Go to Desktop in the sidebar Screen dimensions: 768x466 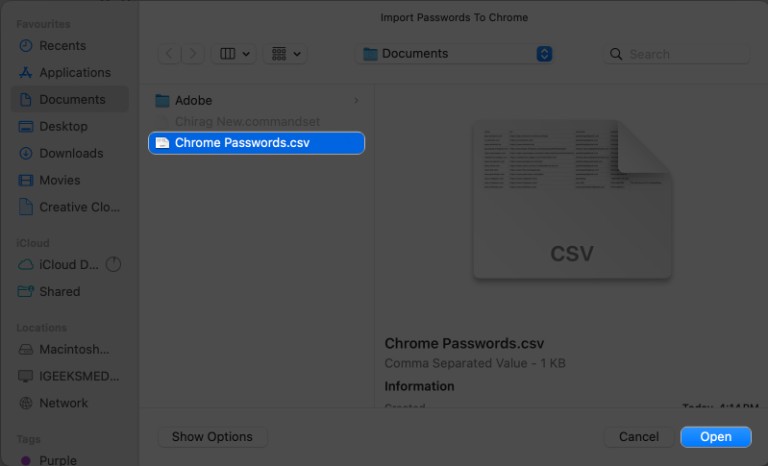(x=63, y=127)
